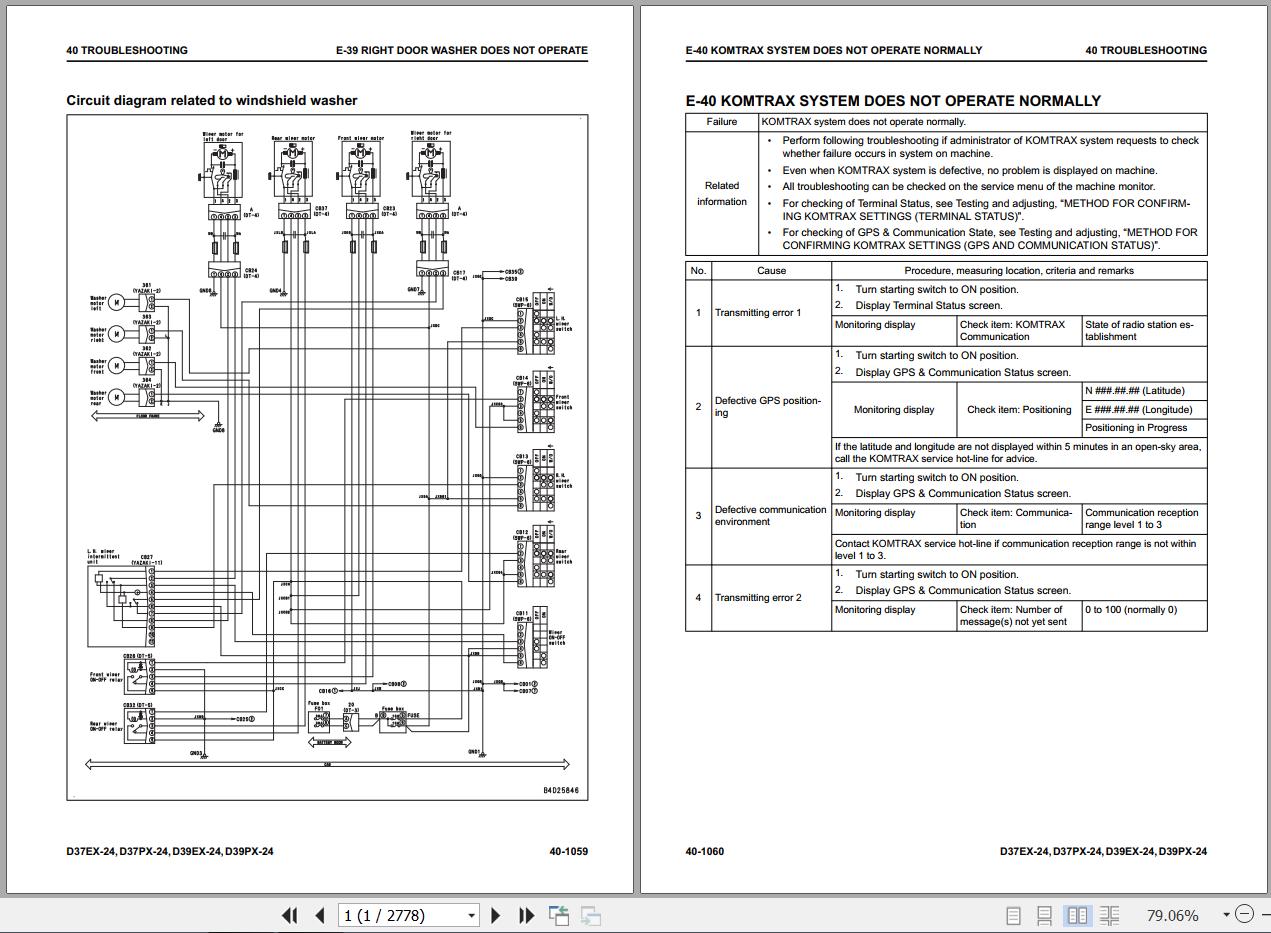Click the 'Failure' row label
Image resolution: width=1271 pixels, height=933 pixels.
coord(722,122)
